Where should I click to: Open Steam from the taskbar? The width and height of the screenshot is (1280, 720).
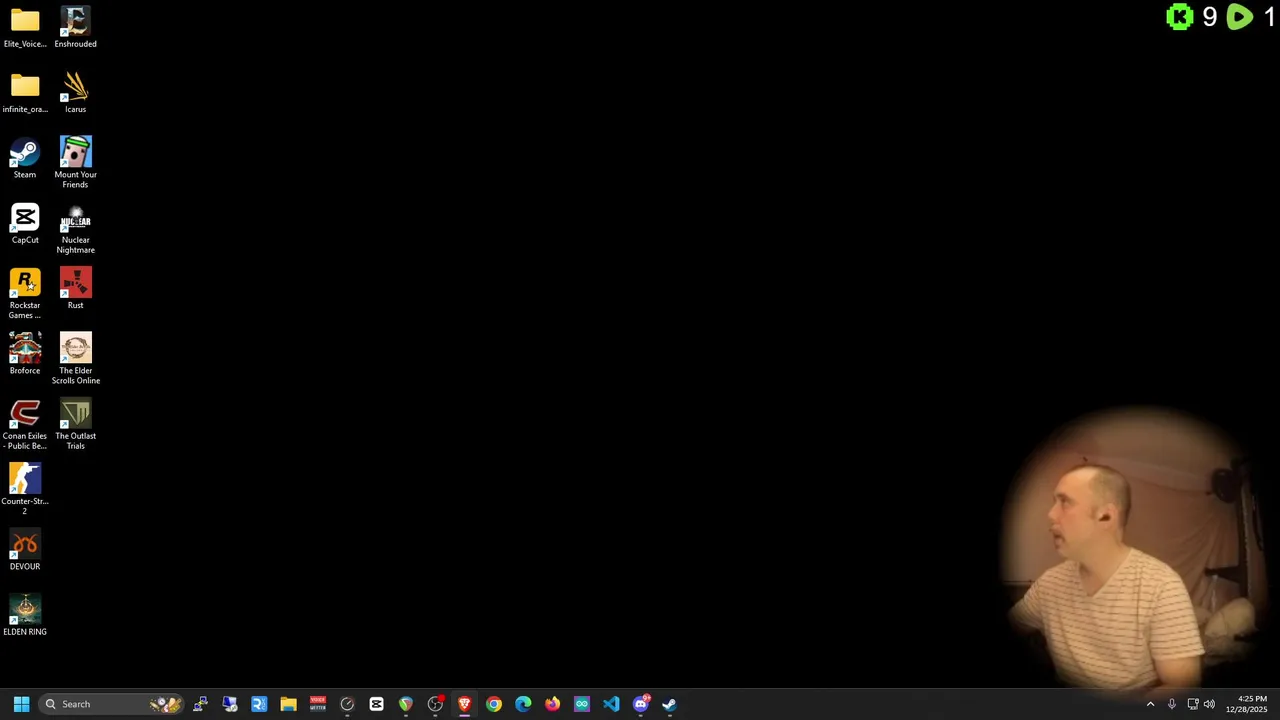(x=670, y=704)
